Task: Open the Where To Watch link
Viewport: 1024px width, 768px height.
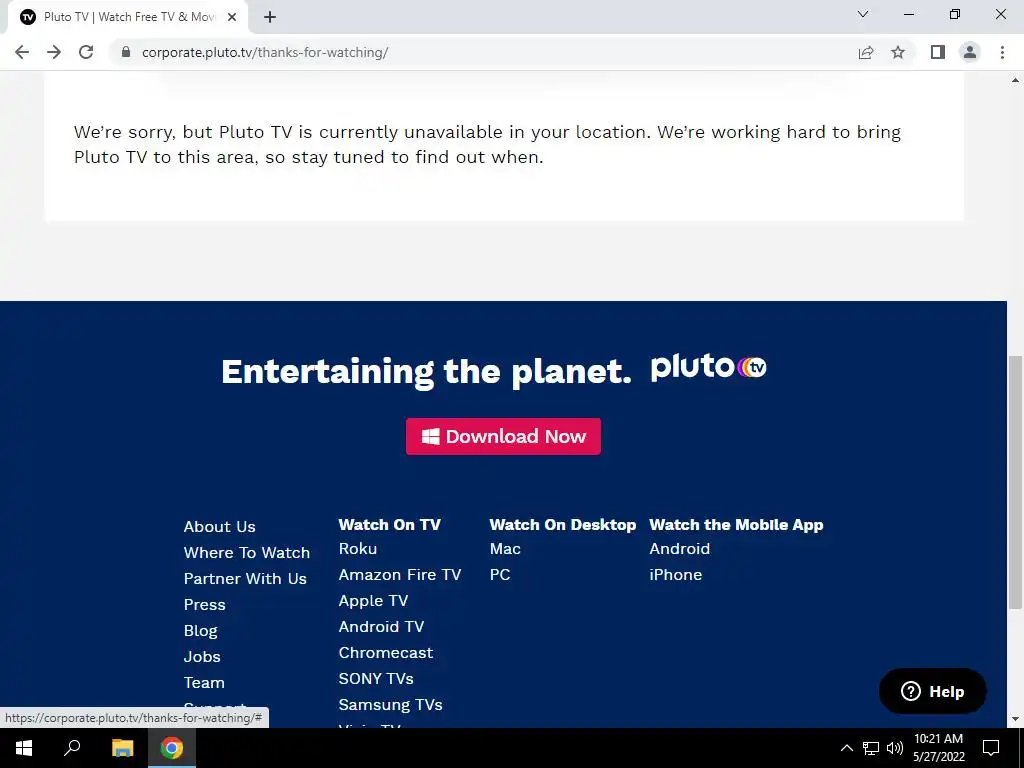Action: (247, 552)
